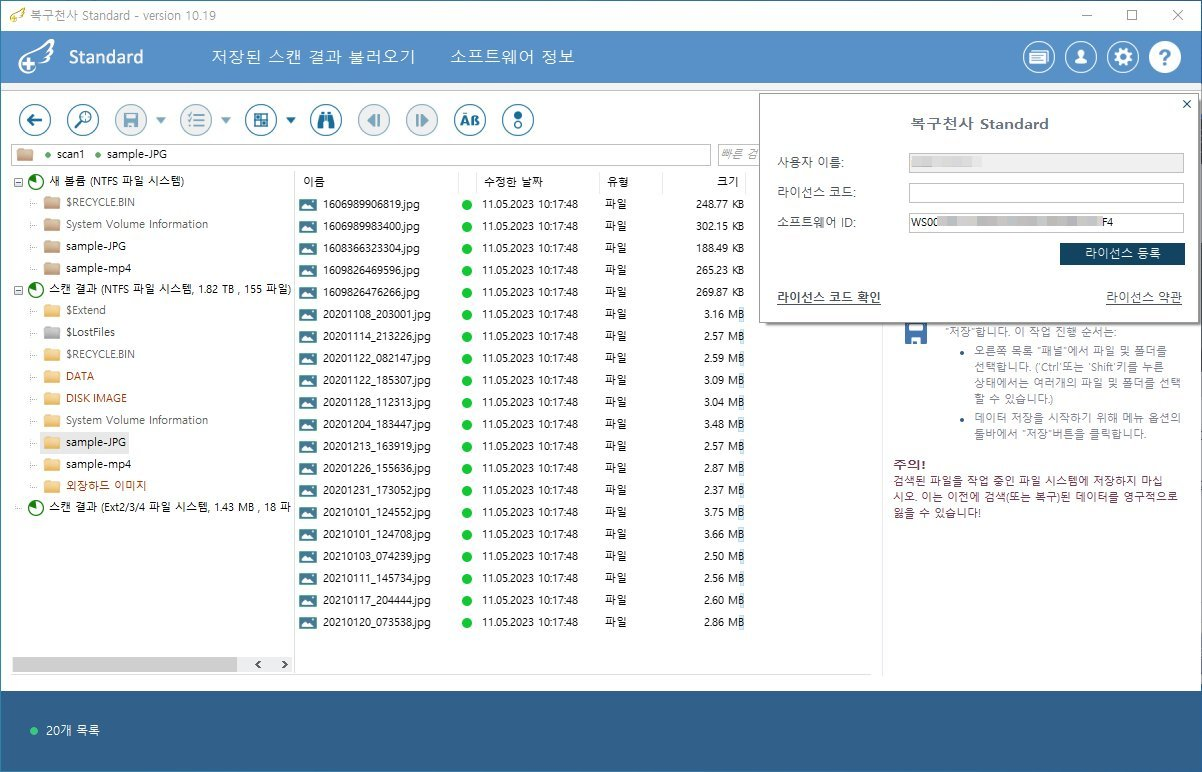Click green status dot of 20201231_173052.jpg
The image size is (1202, 772).
click(466, 490)
